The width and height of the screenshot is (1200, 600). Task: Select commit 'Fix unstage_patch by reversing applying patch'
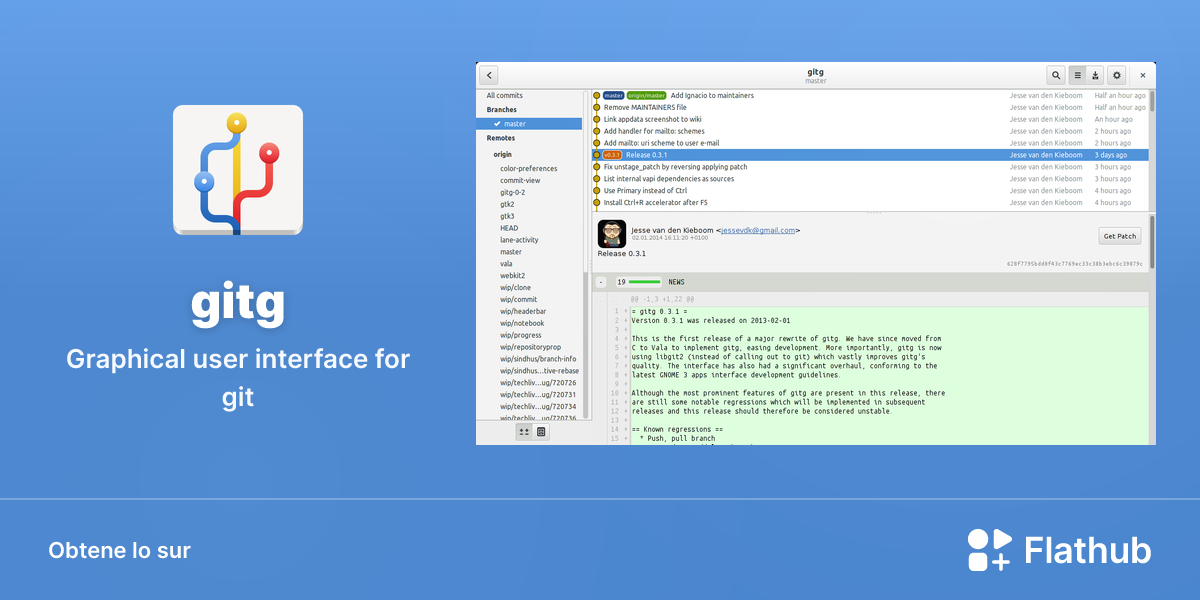tap(869, 167)
